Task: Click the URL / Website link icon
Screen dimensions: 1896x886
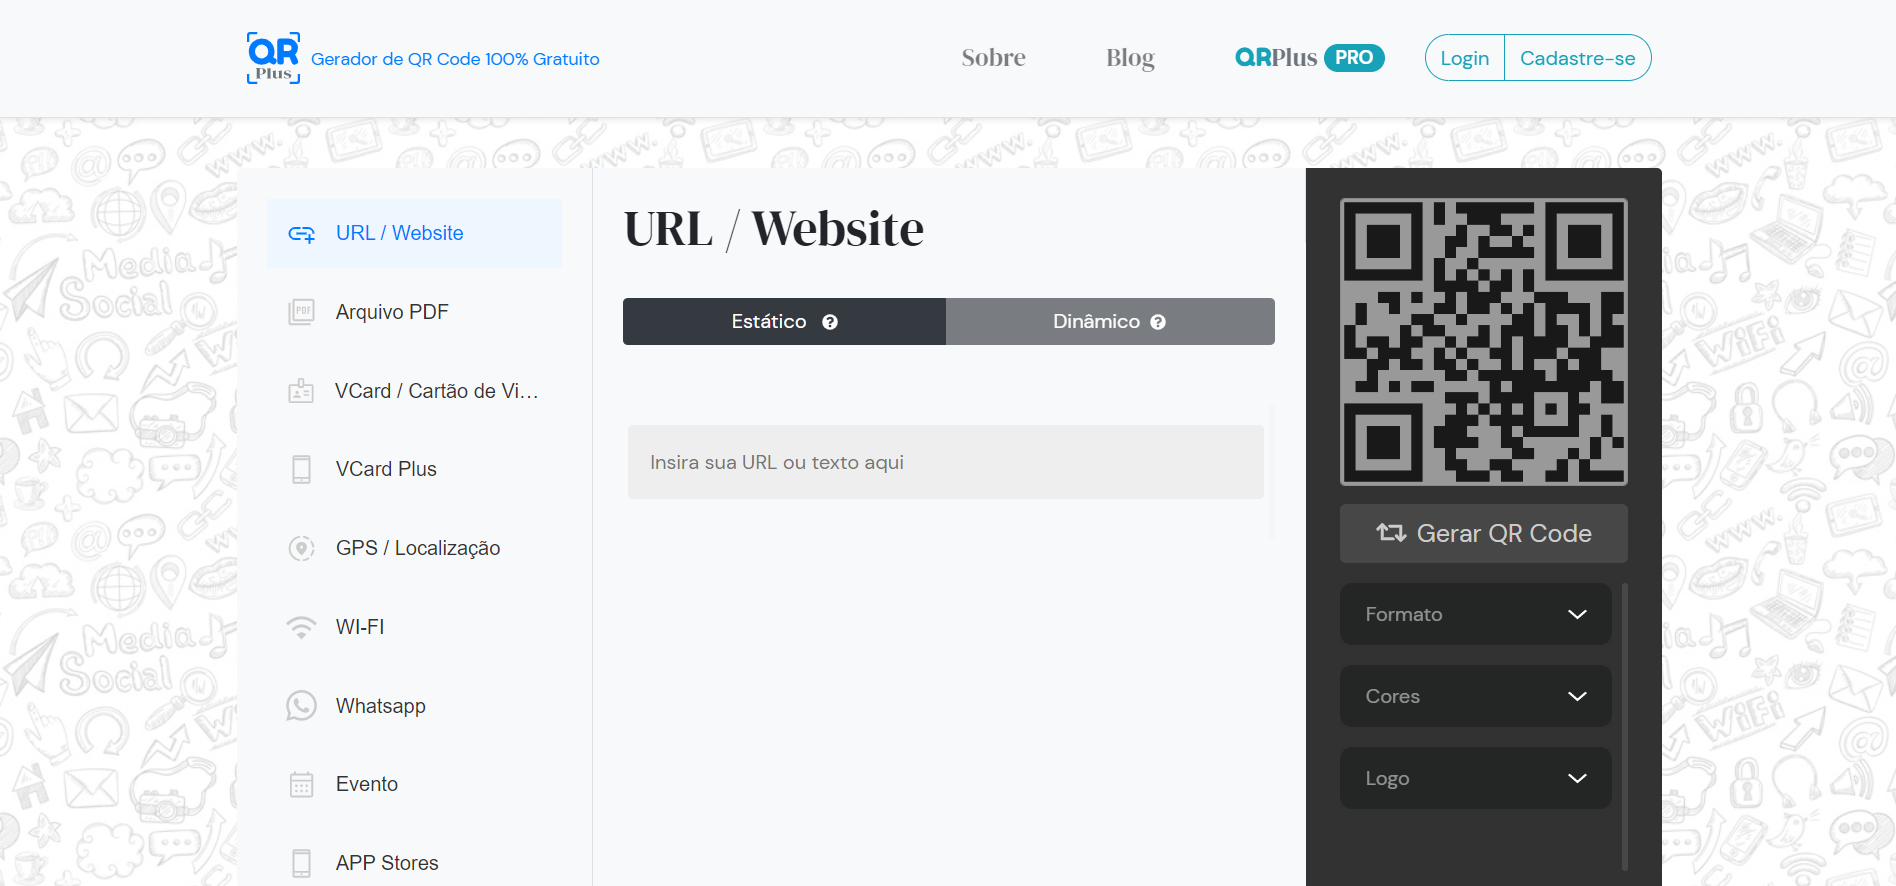Action: (x=301, y=234)
